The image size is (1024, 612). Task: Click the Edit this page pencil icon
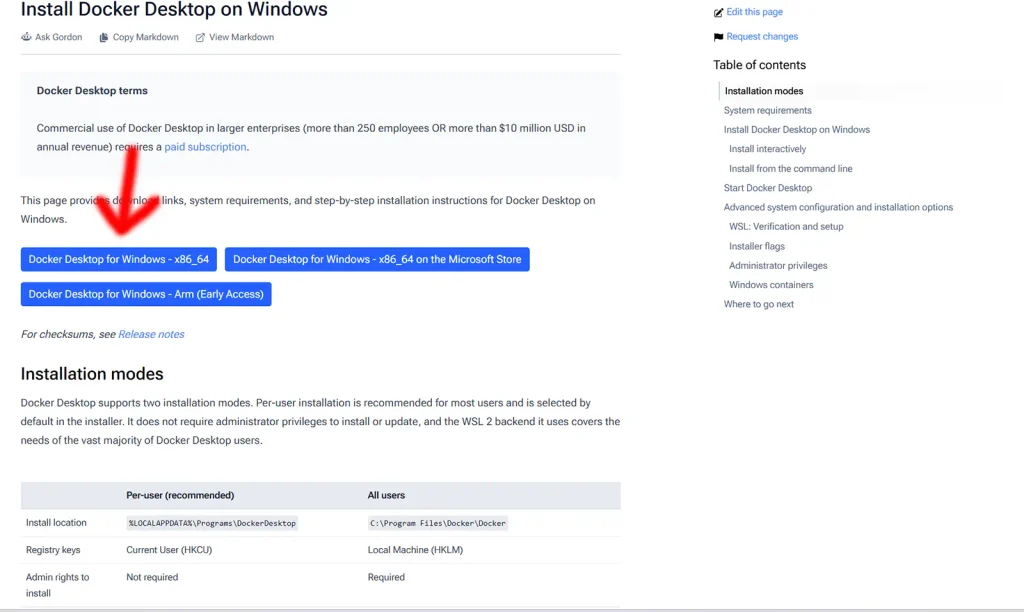pyautogui.click(x=718, y=12)
